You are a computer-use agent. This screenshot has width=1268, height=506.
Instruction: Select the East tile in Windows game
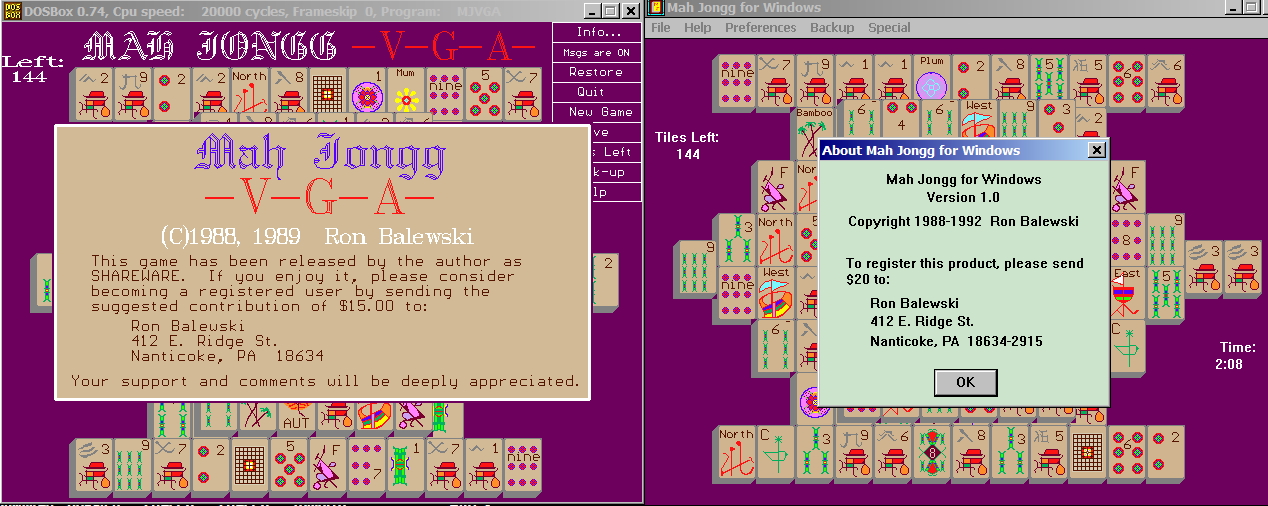pos(1127,292)
